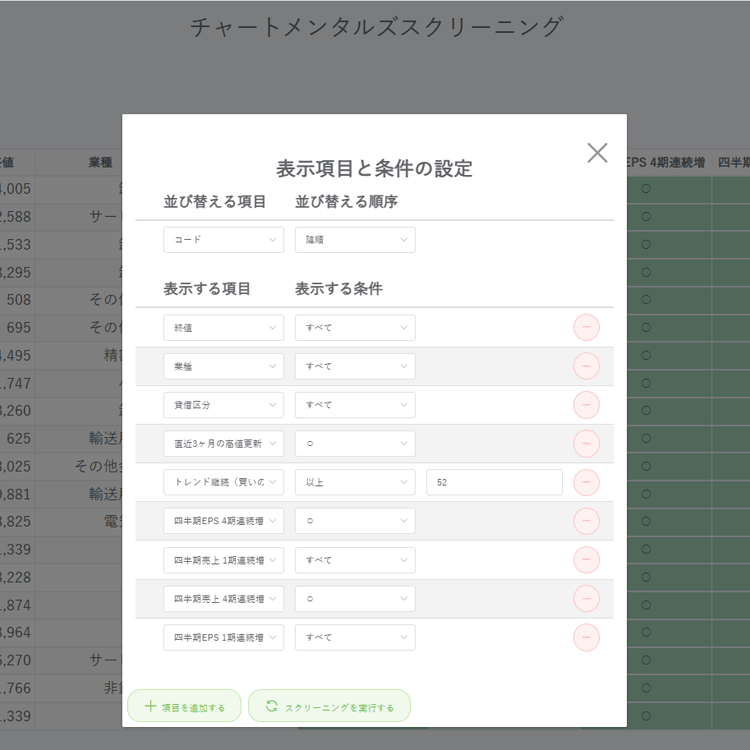Remove the 直近3ヶ月の高値更新 condition row
Screen dimensions: 750x750
(586, 444)
